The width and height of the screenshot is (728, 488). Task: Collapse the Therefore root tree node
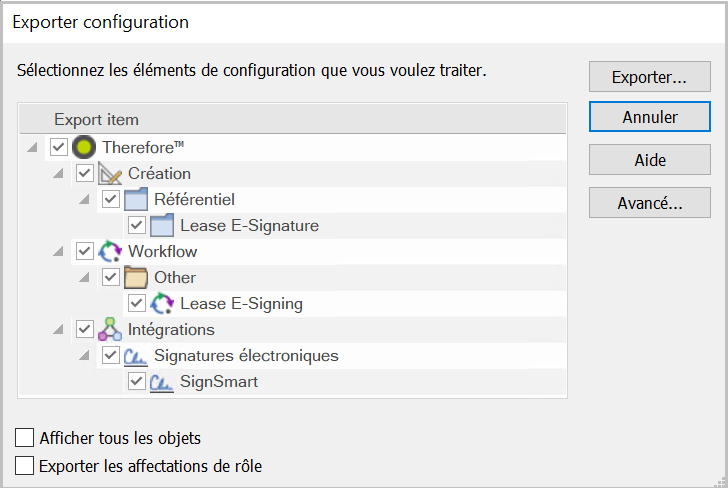(x=32, y=148)
